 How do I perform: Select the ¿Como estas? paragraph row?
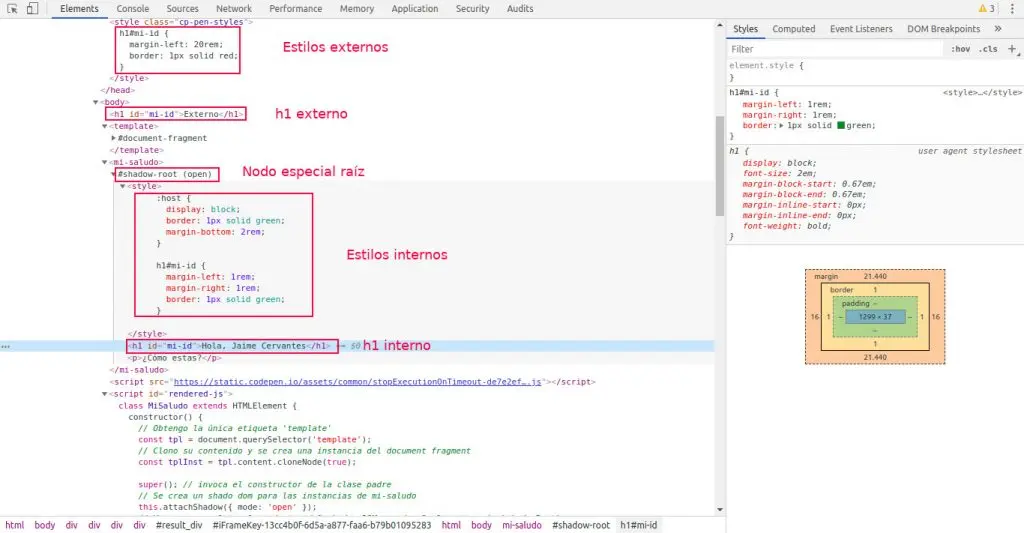pyautogui.click(x=174, y=358)
